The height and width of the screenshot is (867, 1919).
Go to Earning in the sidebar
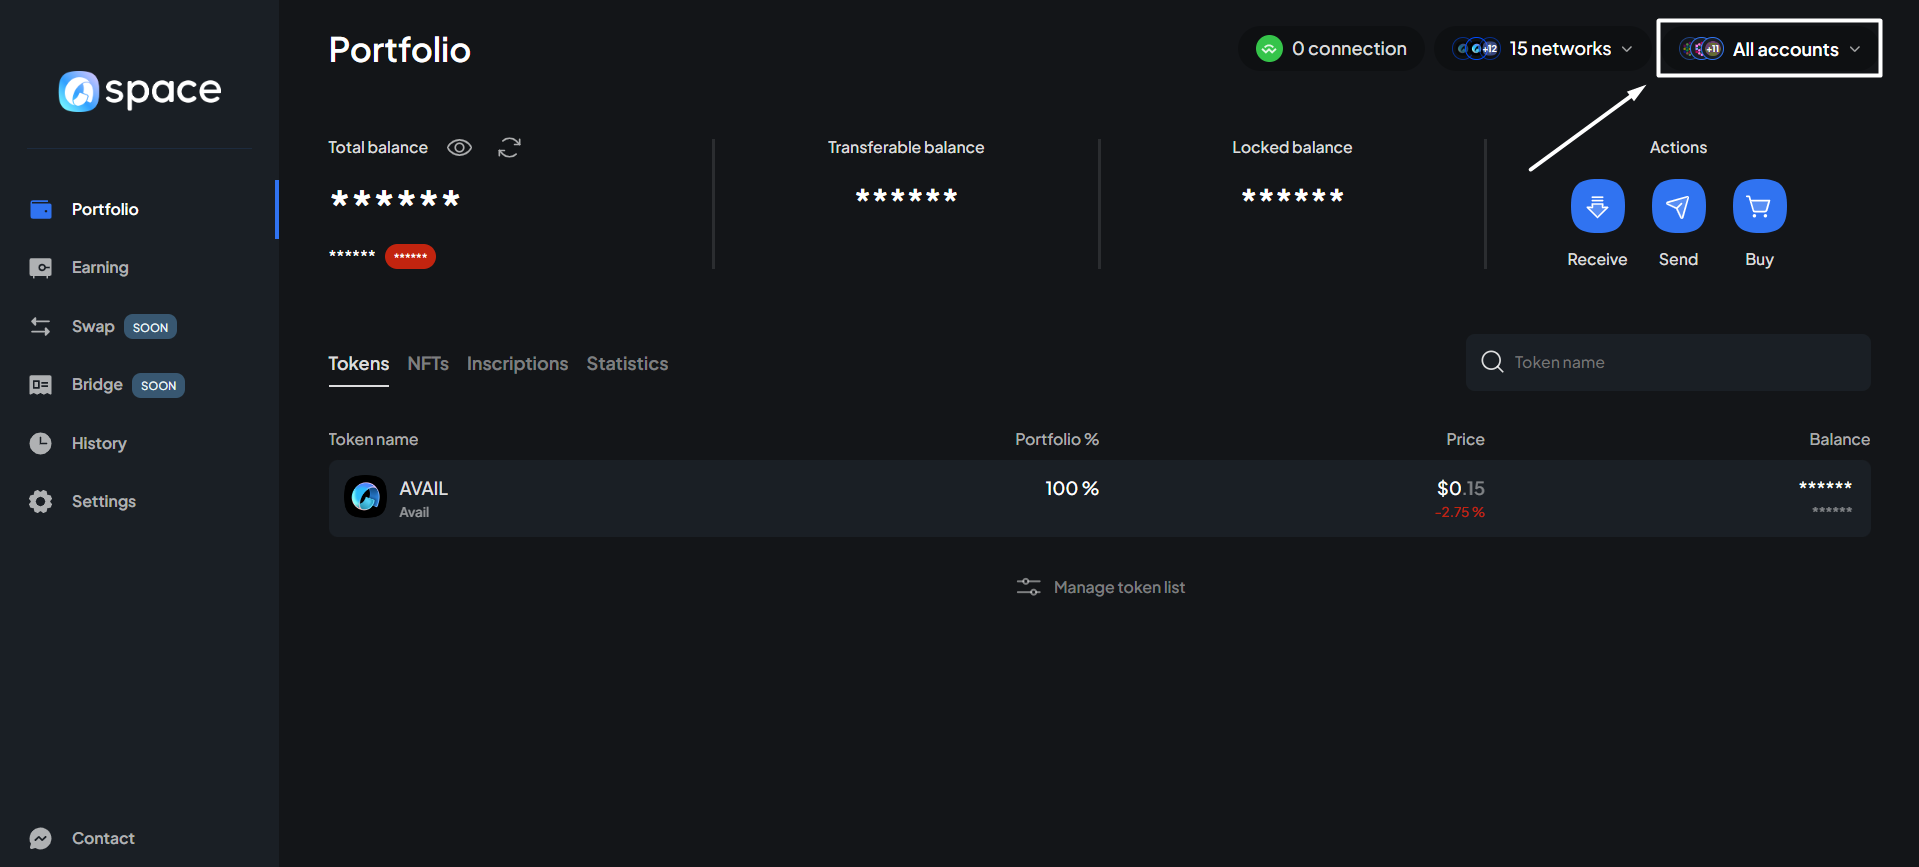(100, 267)
